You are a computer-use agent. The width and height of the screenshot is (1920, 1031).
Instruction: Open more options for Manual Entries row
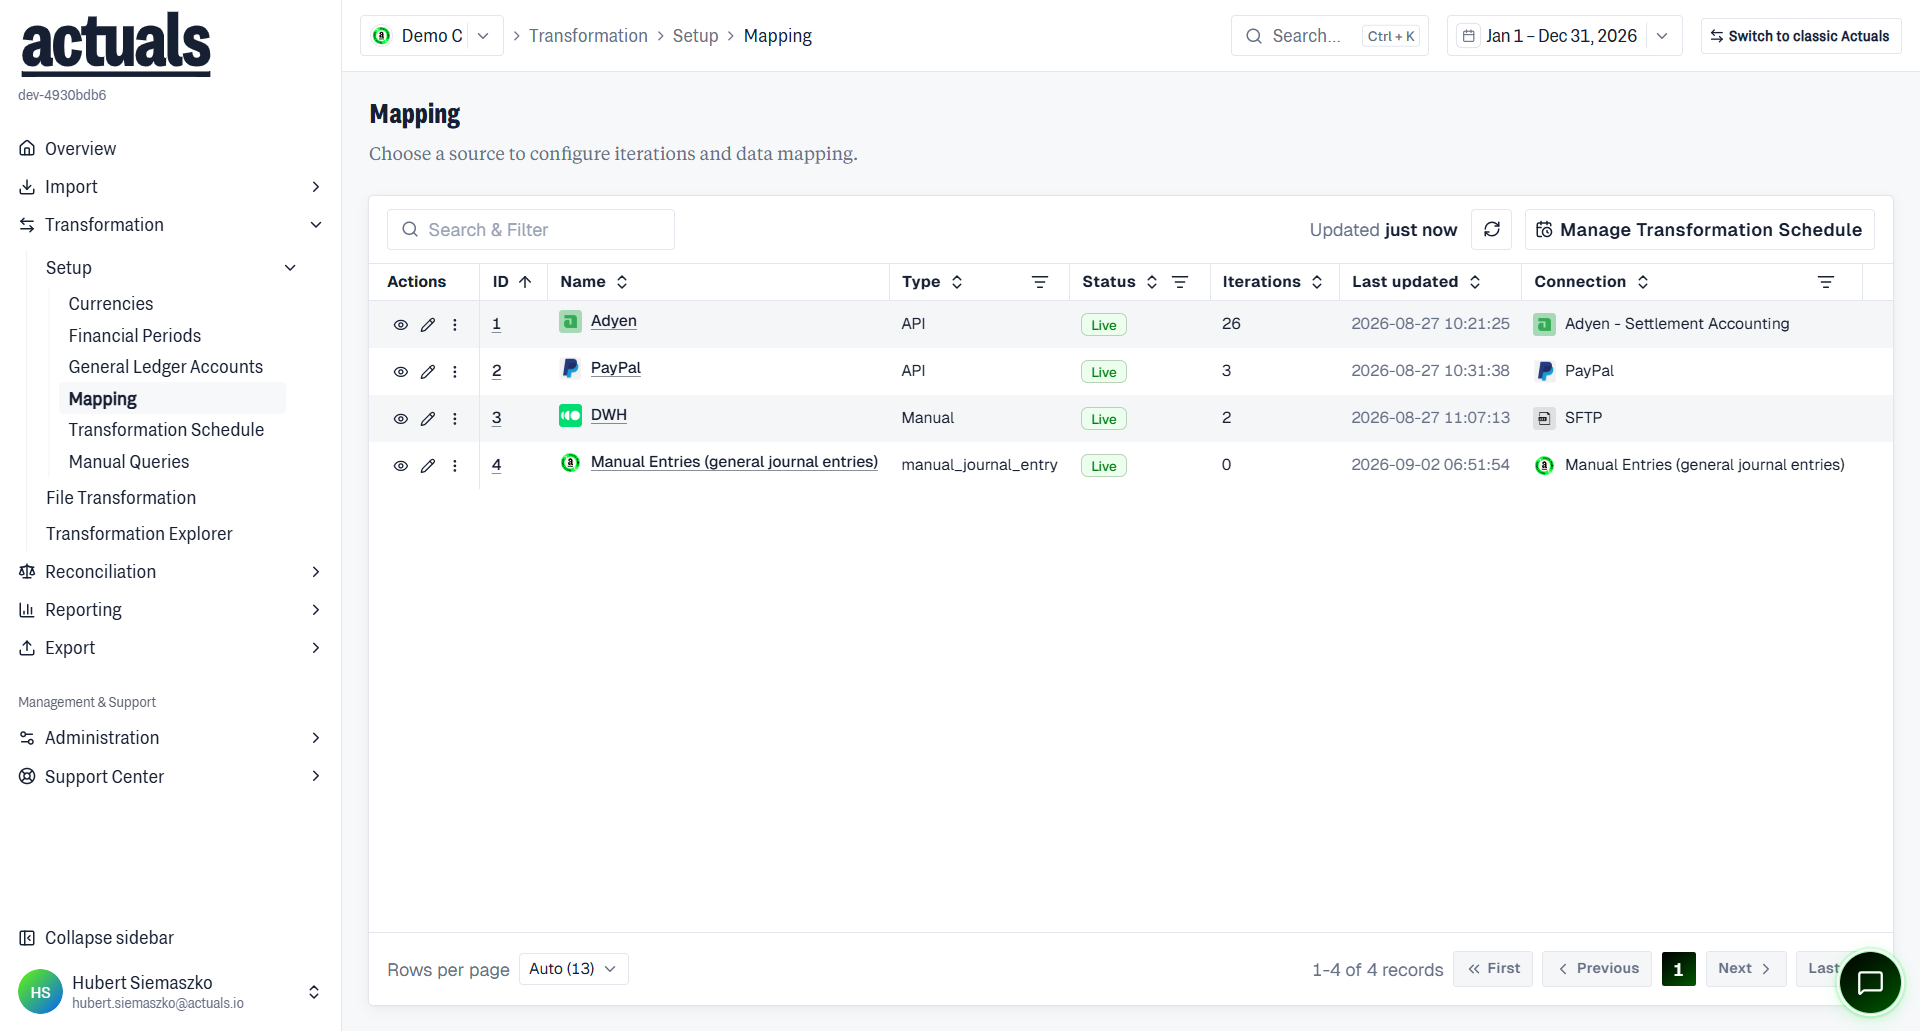click(x=455, y=466)
